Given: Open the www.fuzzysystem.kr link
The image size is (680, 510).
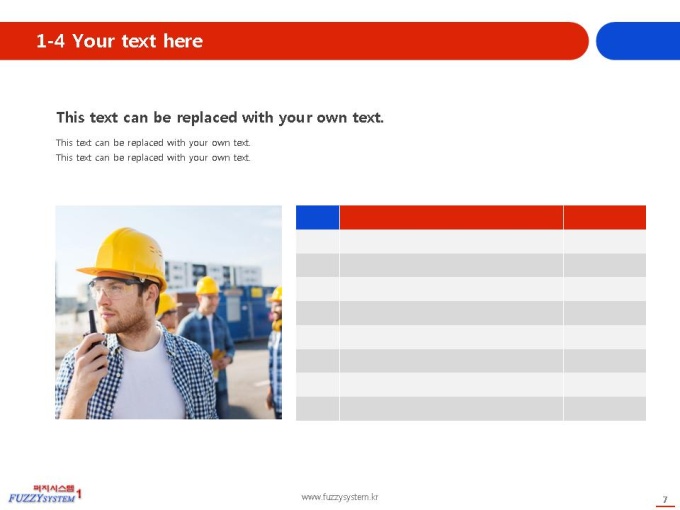Looking at the screenshot, I should pos(340,497).
